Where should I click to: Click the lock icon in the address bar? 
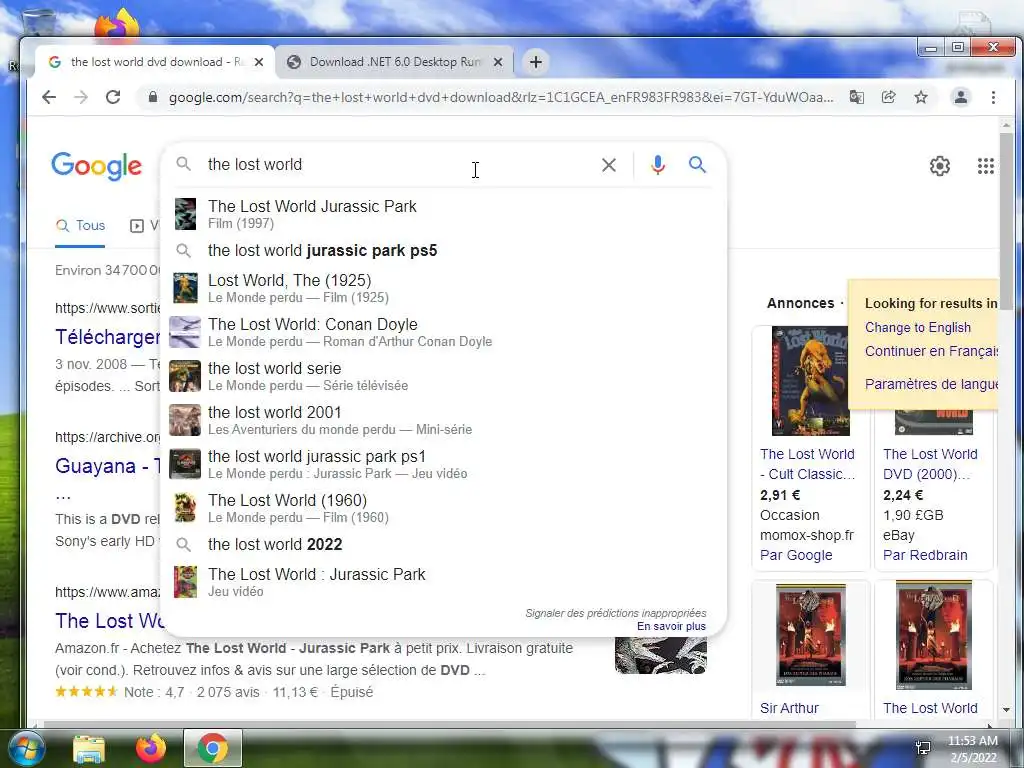coord(153,97)
